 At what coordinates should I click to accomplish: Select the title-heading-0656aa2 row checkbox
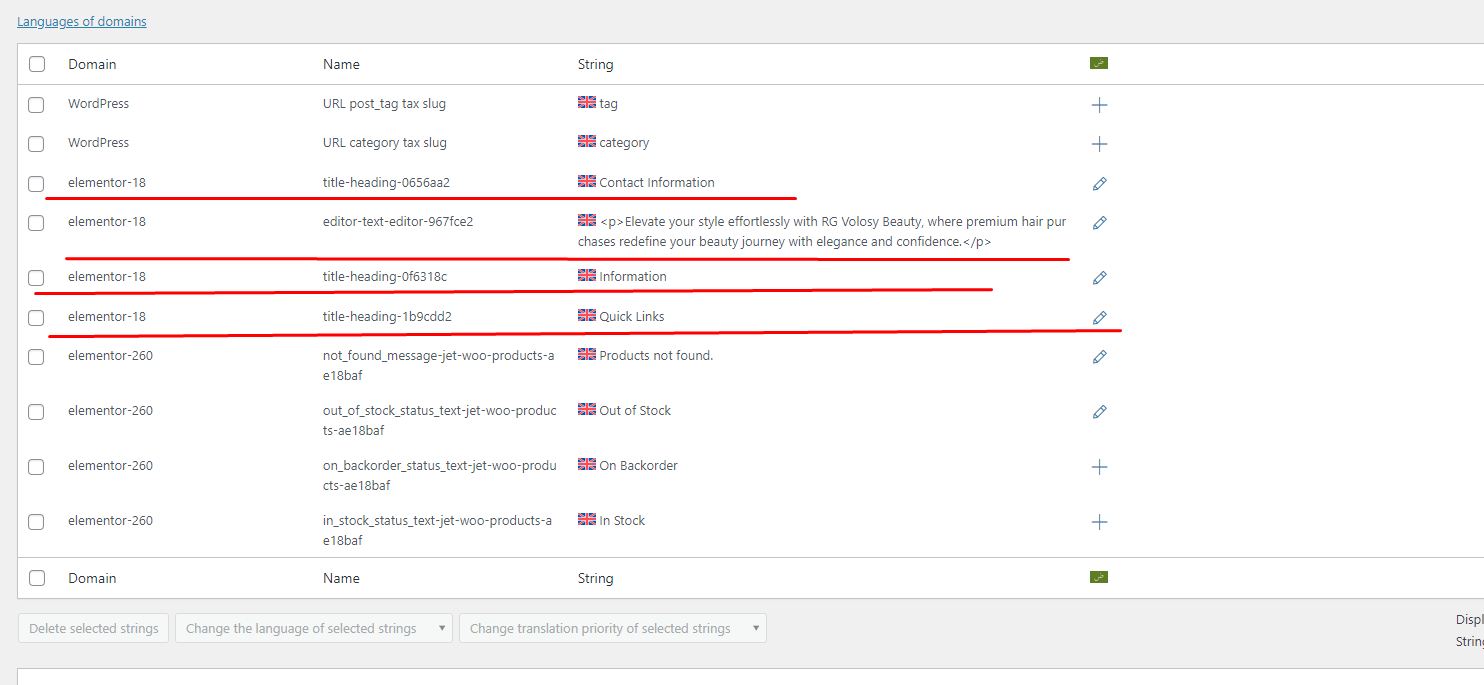tap(36, 184)
